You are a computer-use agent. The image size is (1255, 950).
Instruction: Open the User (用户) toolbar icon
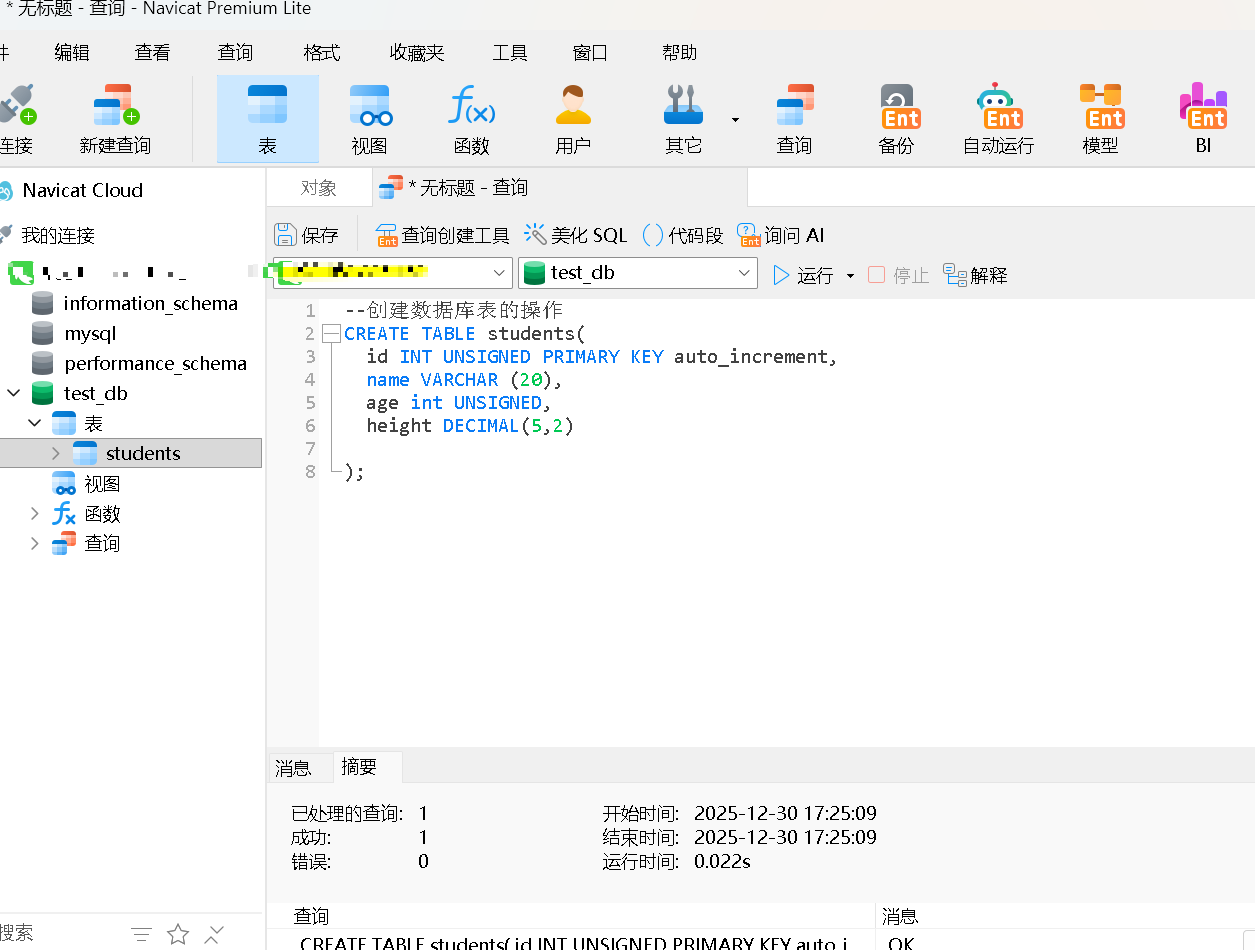[x=573, y=119]
